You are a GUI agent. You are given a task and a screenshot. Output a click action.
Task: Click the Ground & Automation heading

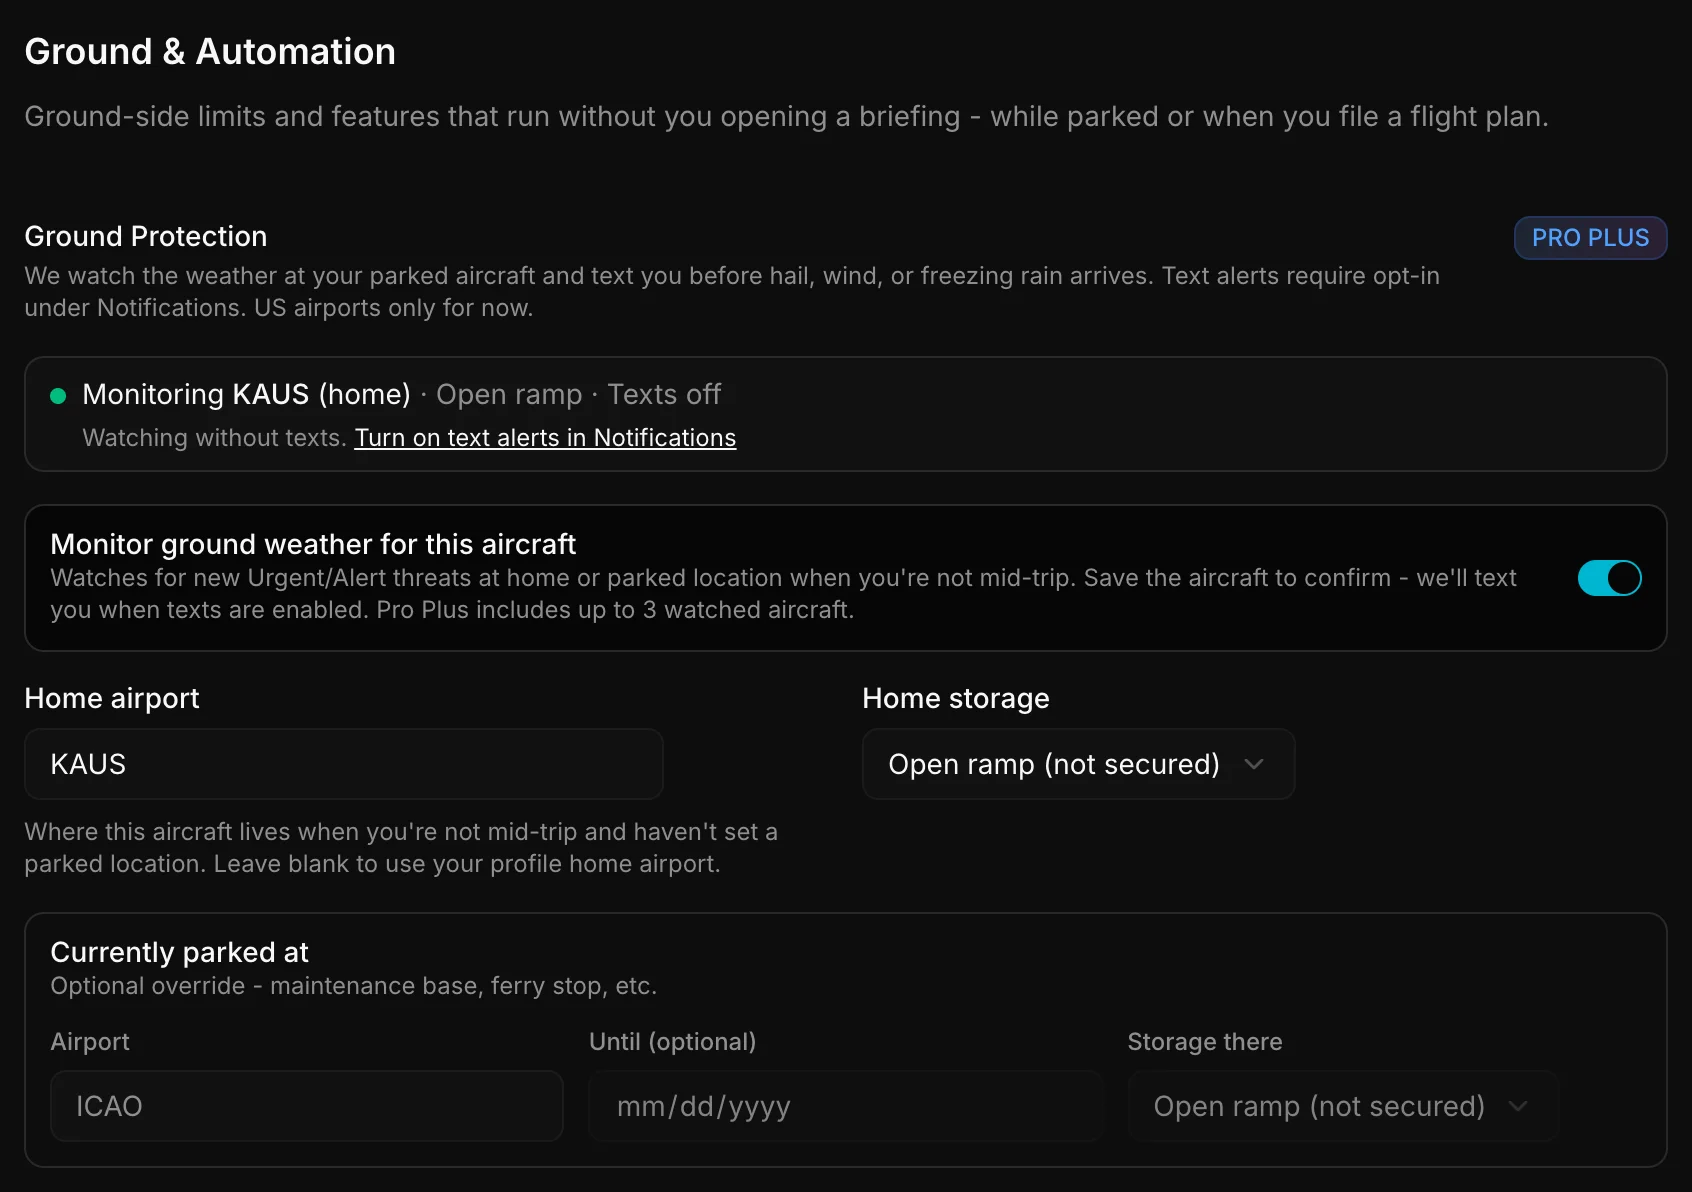click(x=210, y=52)
